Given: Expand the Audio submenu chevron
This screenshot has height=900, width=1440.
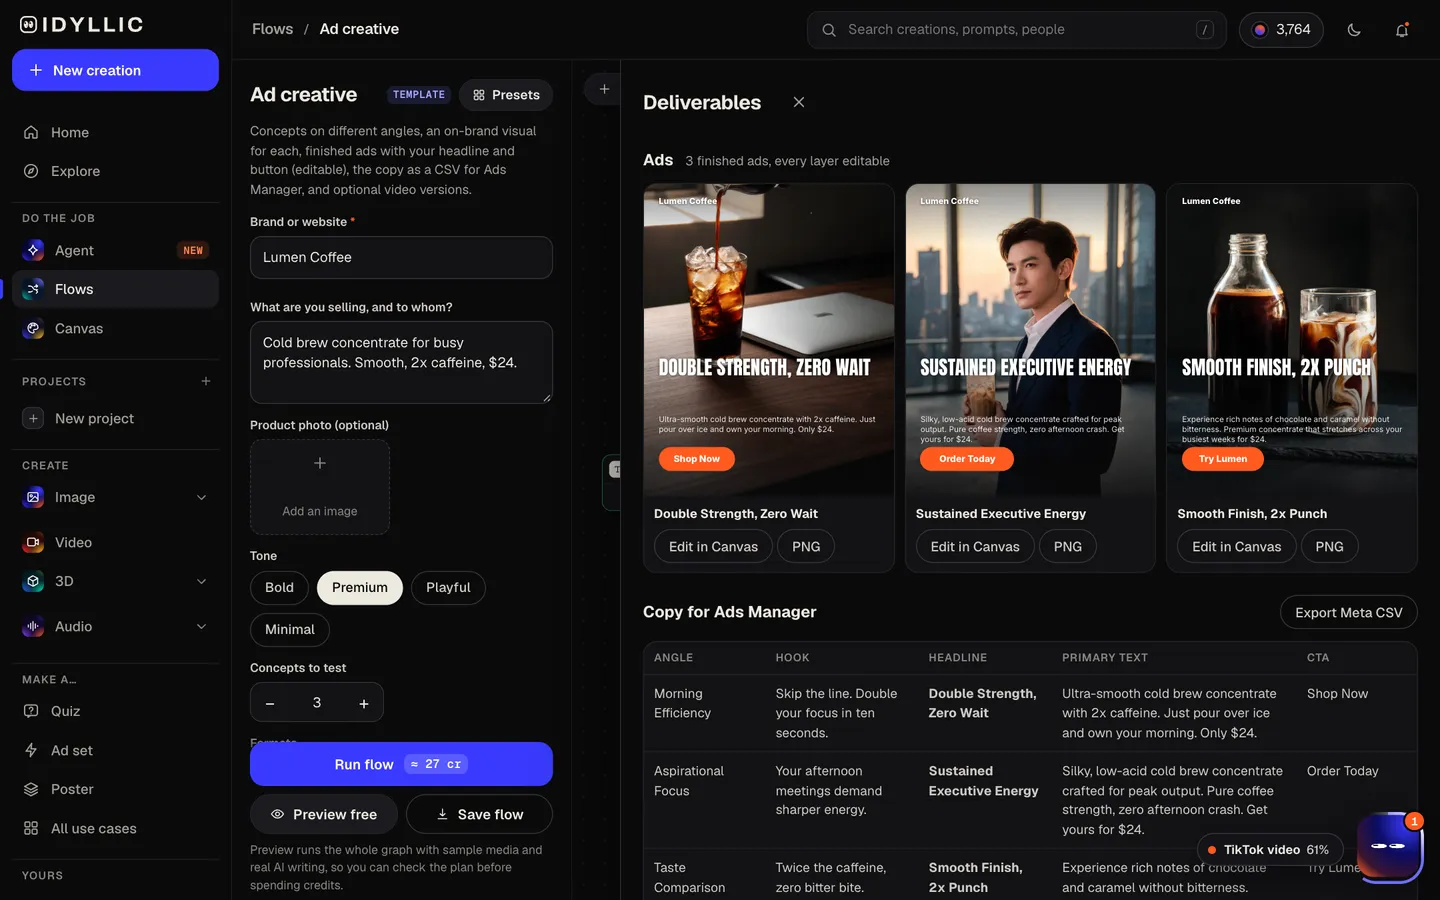Looking at the screenshot, I should tap(201, 626).
